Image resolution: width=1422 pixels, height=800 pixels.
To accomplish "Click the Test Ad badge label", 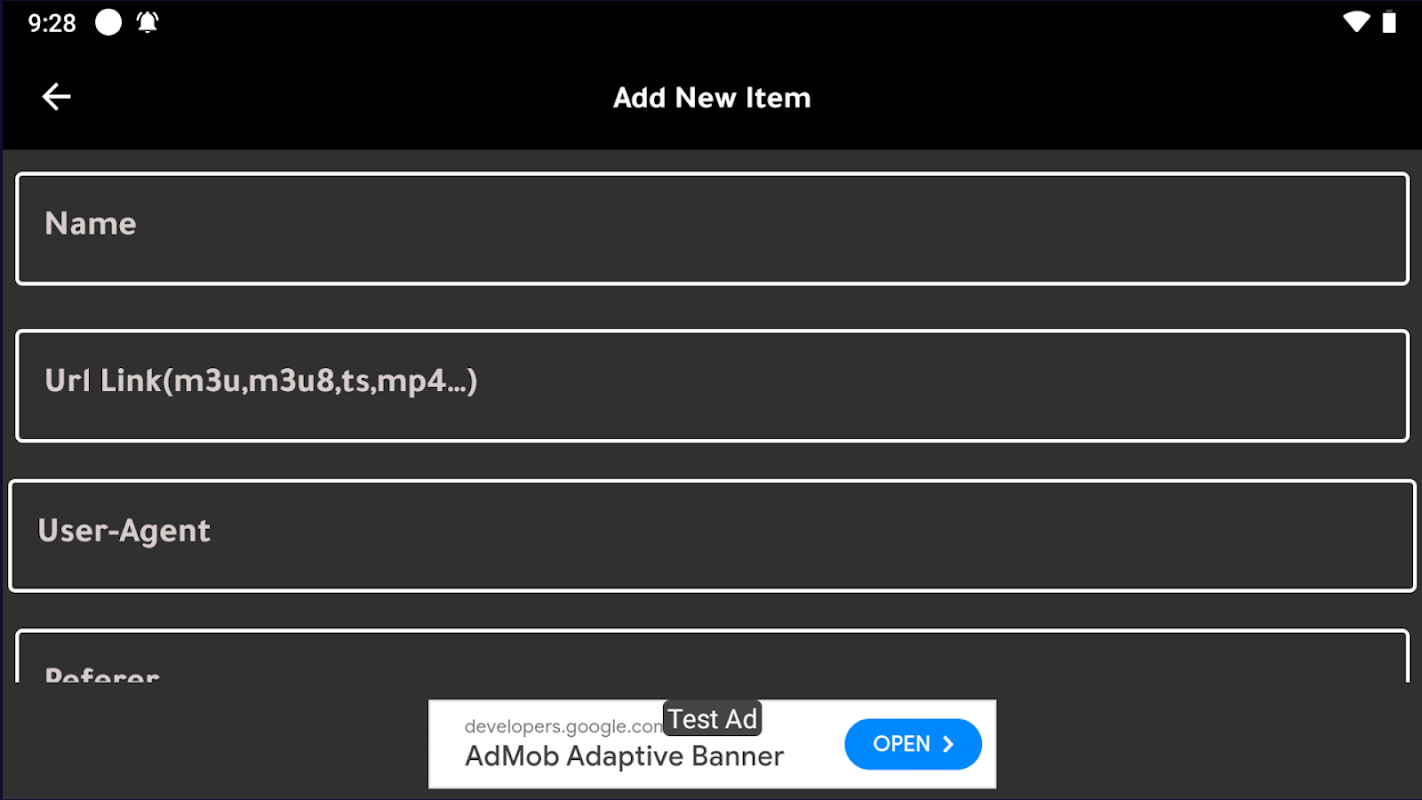I will pos(712,719).
